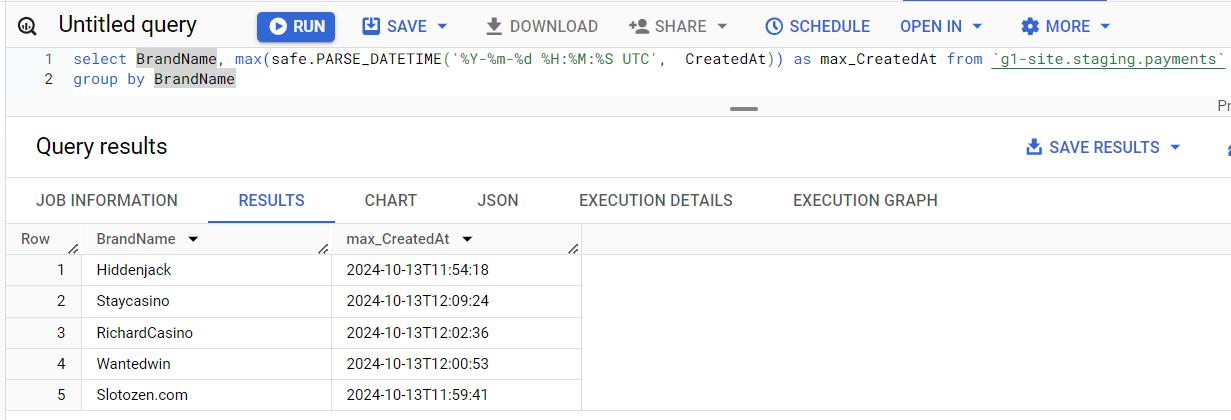This screenshot has width=1231, height=420.
Task: Click the 2024-10-13T12:02:36 value
Action: coord(417,333)
